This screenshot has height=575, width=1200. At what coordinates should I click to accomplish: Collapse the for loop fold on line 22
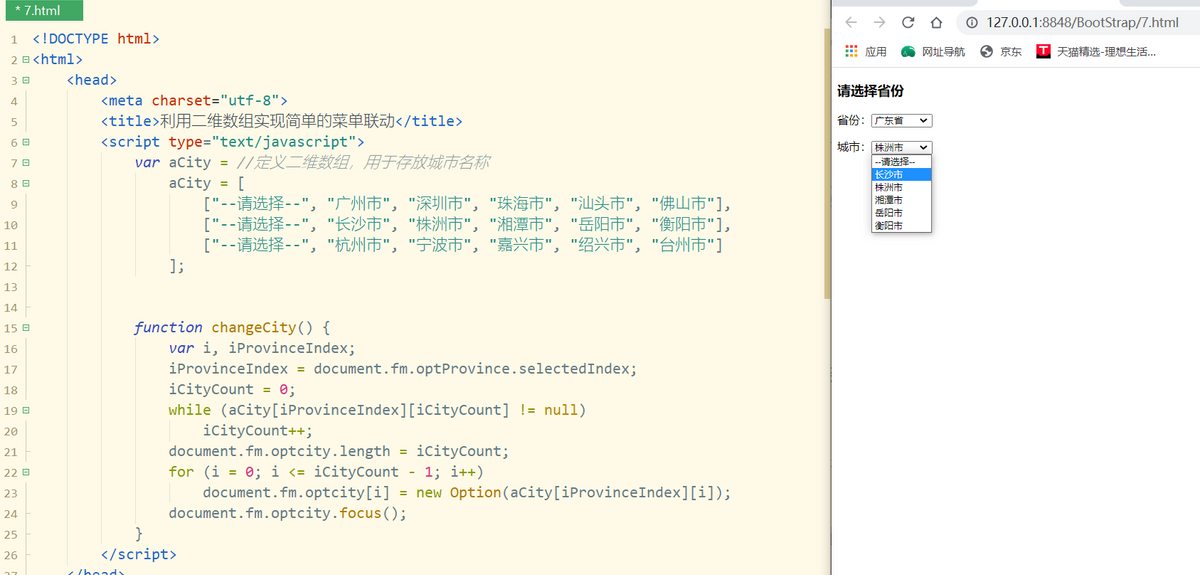pos(26,471)
